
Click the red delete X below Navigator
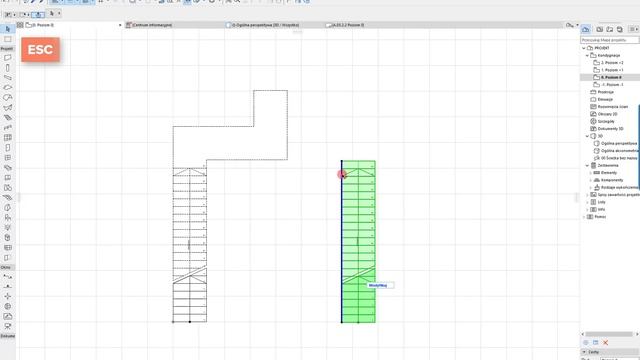click(606, 342)
